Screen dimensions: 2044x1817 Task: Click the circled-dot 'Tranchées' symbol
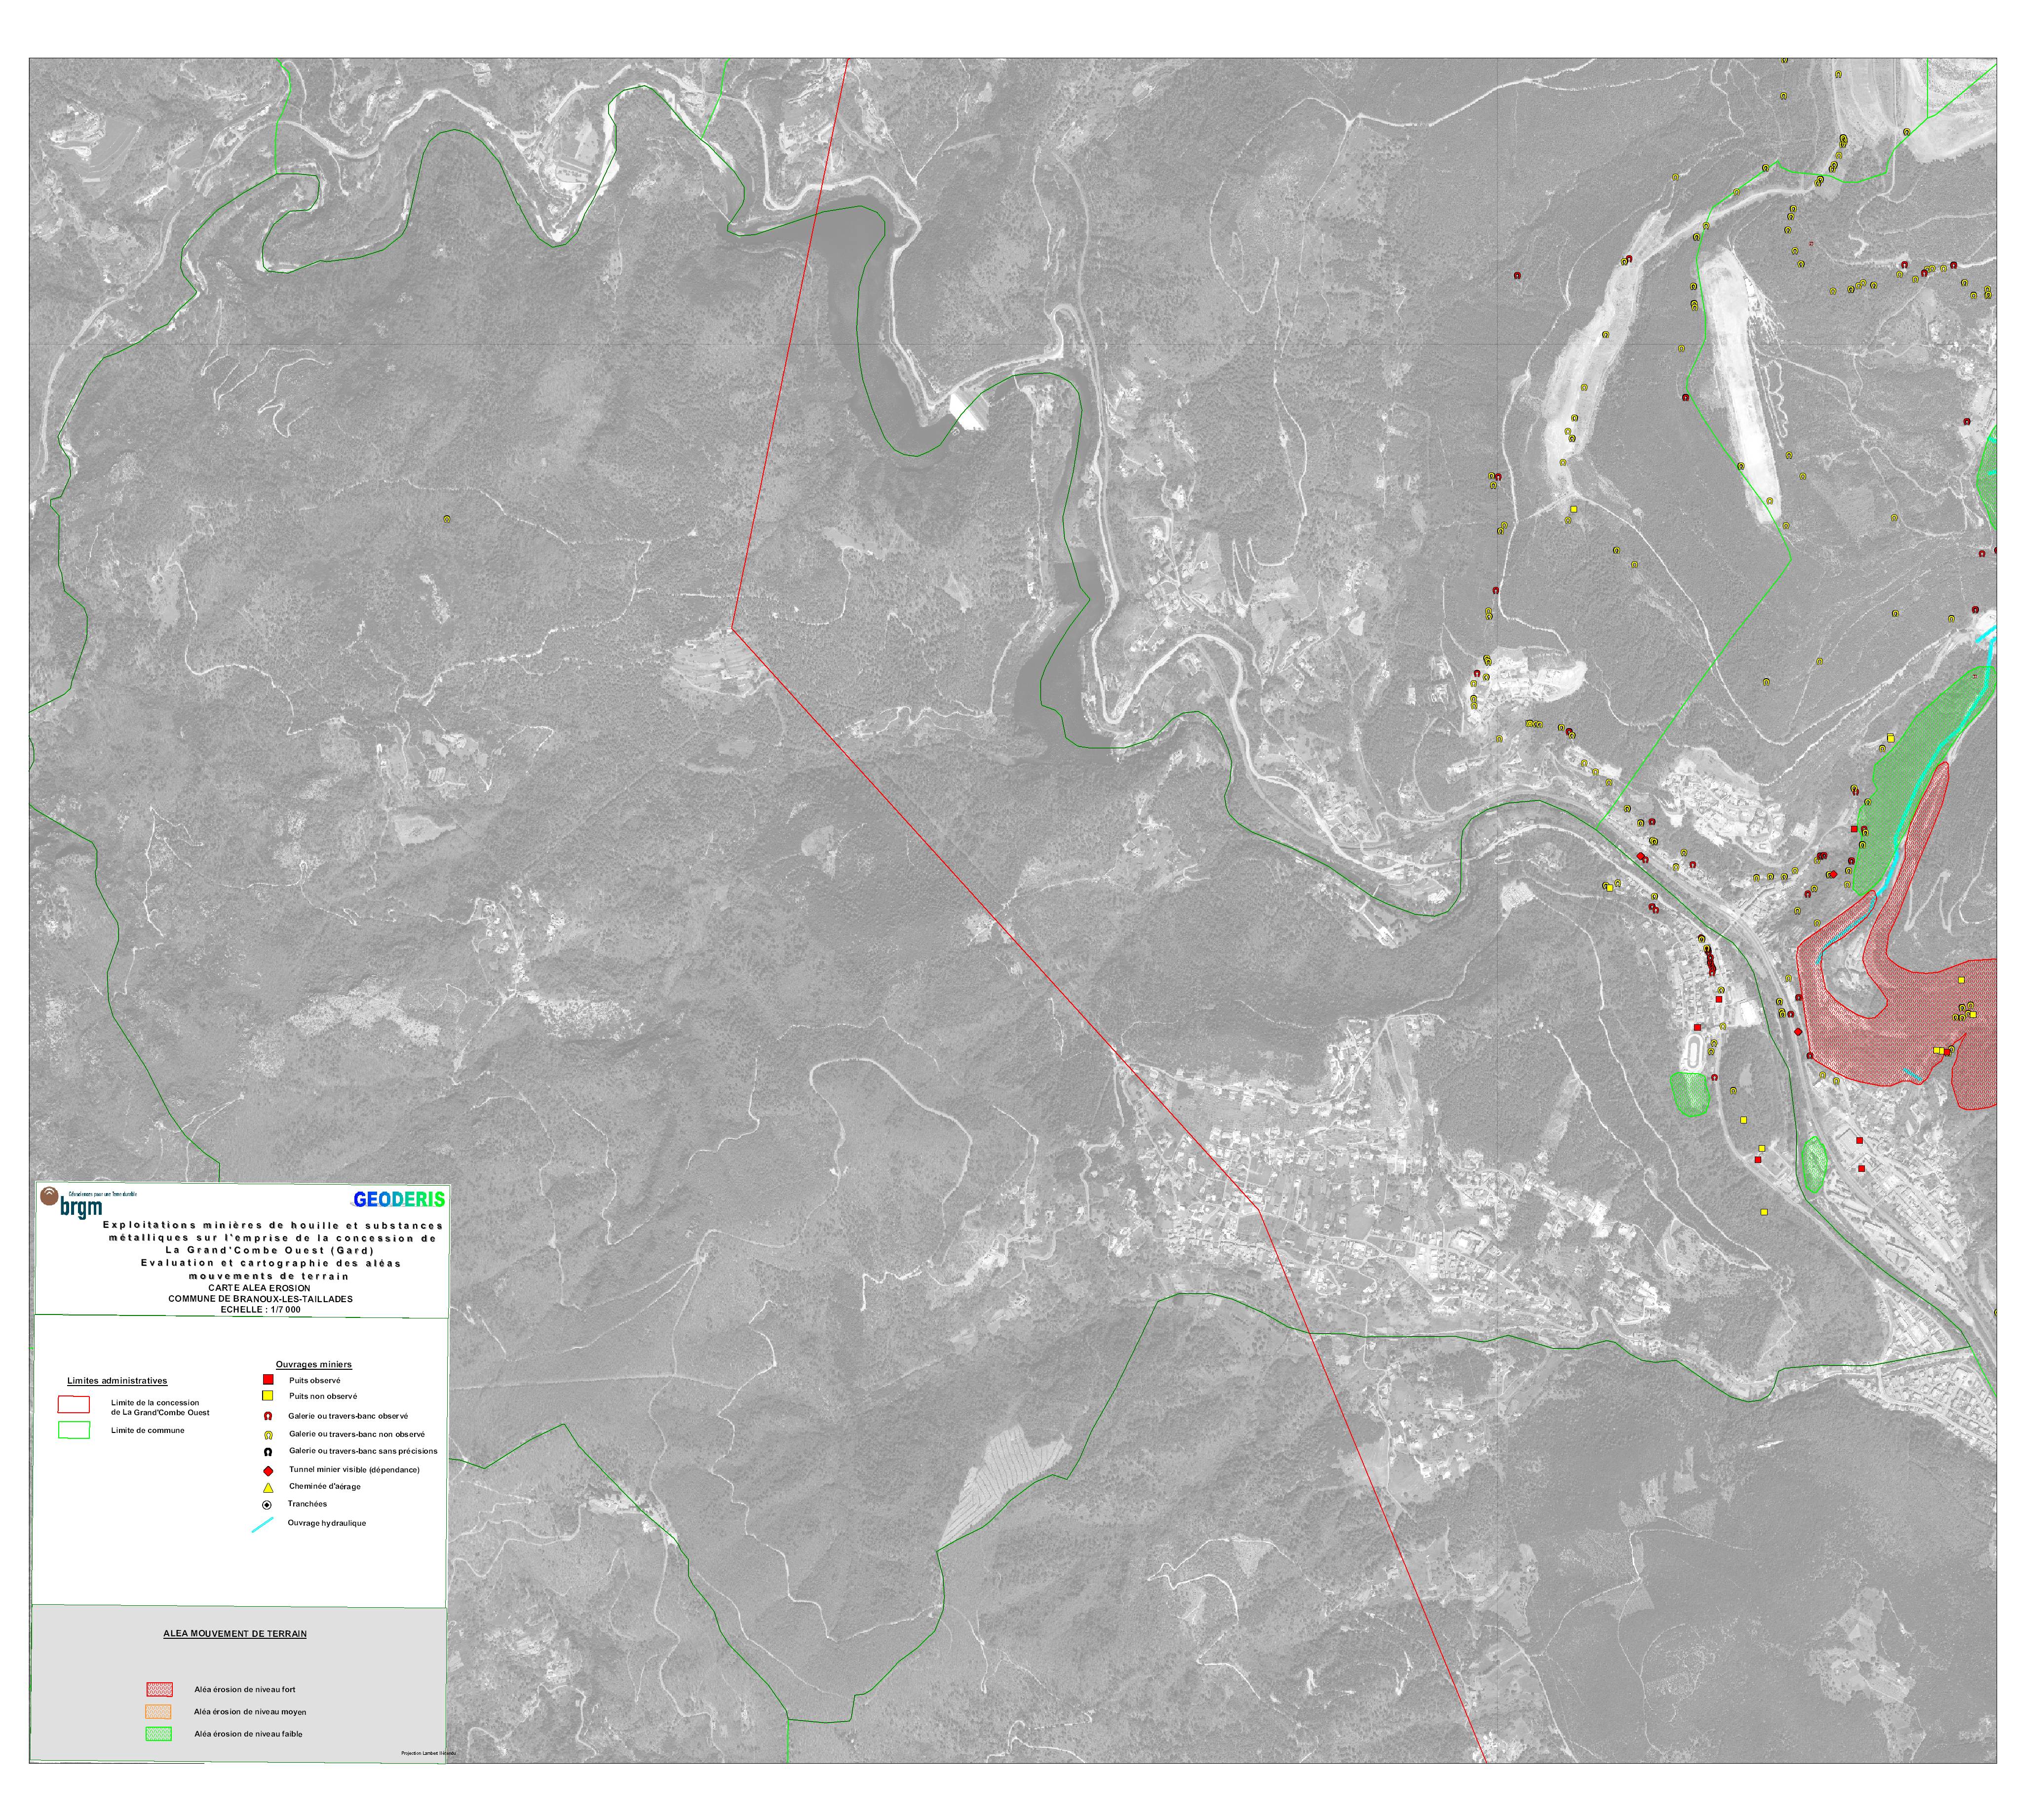click(x=267, y=1505)
